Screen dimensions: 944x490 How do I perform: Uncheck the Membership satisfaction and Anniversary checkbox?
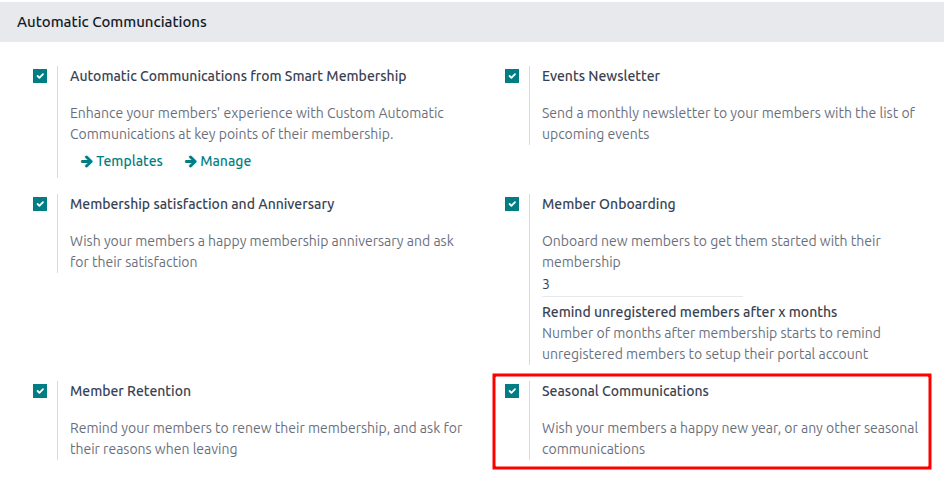pyautogui.click(x=40, y=204)
